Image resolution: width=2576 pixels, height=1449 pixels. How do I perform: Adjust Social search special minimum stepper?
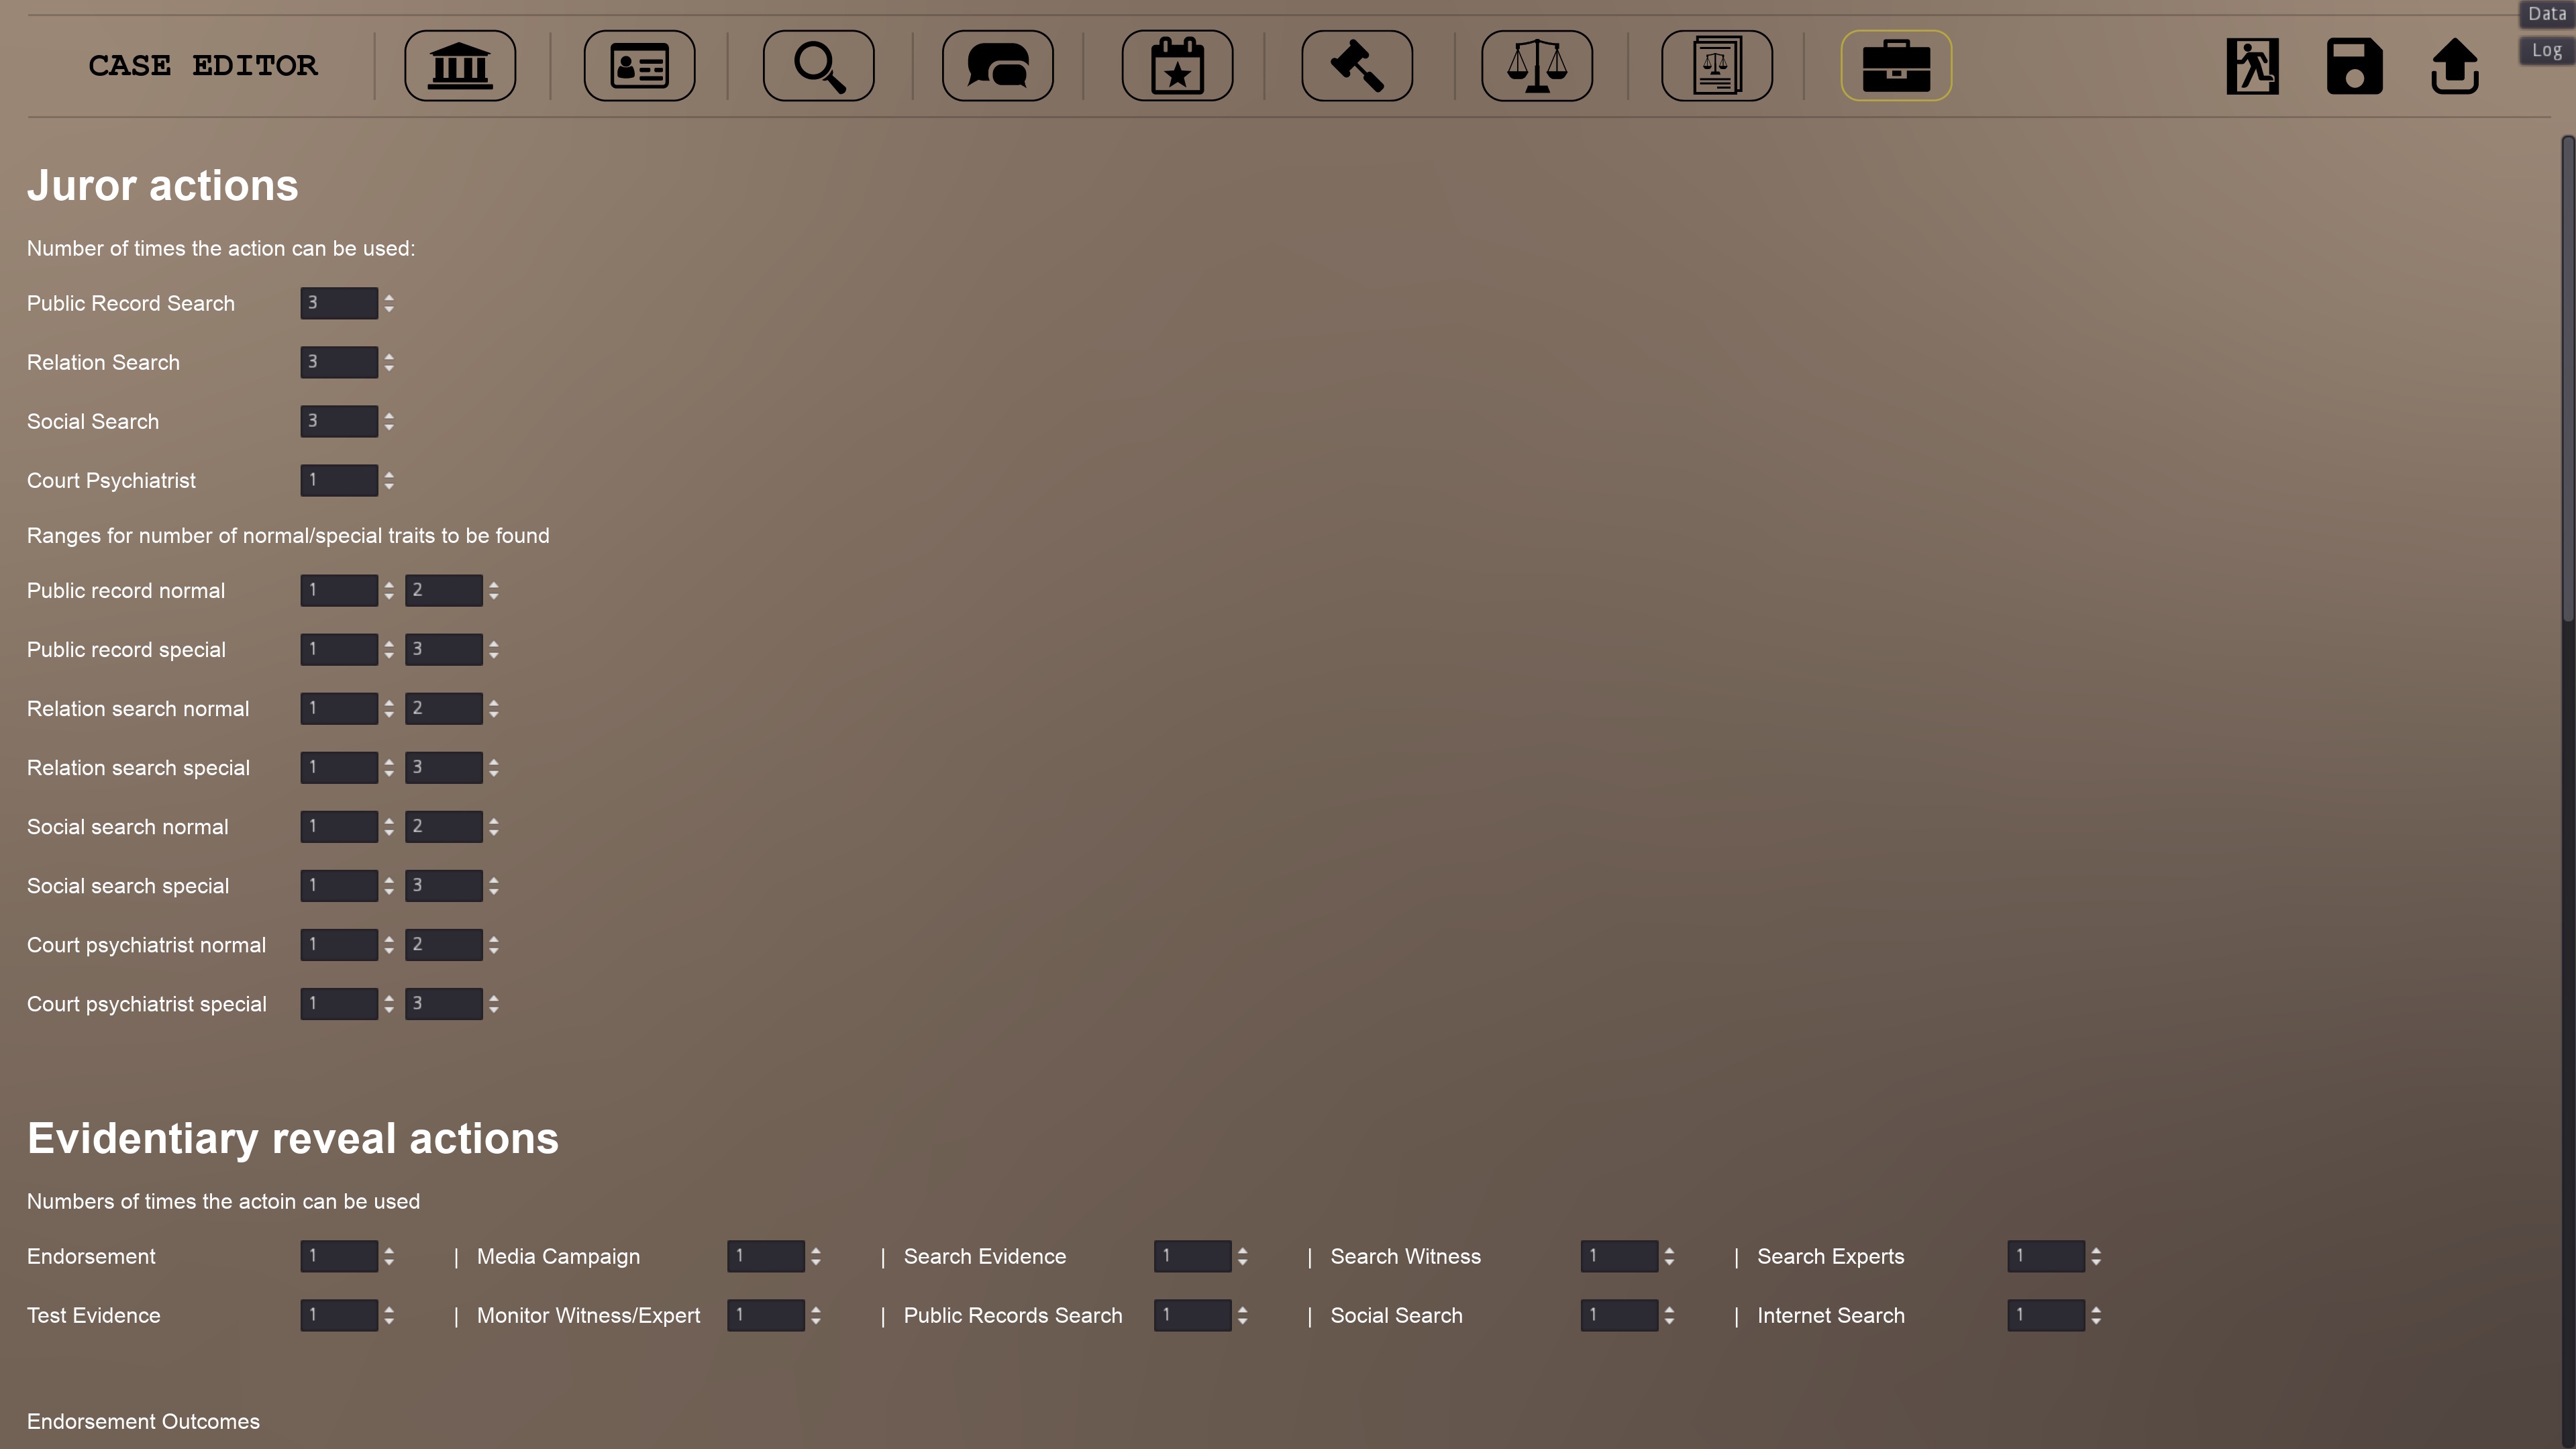pyautogui.click(x=389, y=885)
